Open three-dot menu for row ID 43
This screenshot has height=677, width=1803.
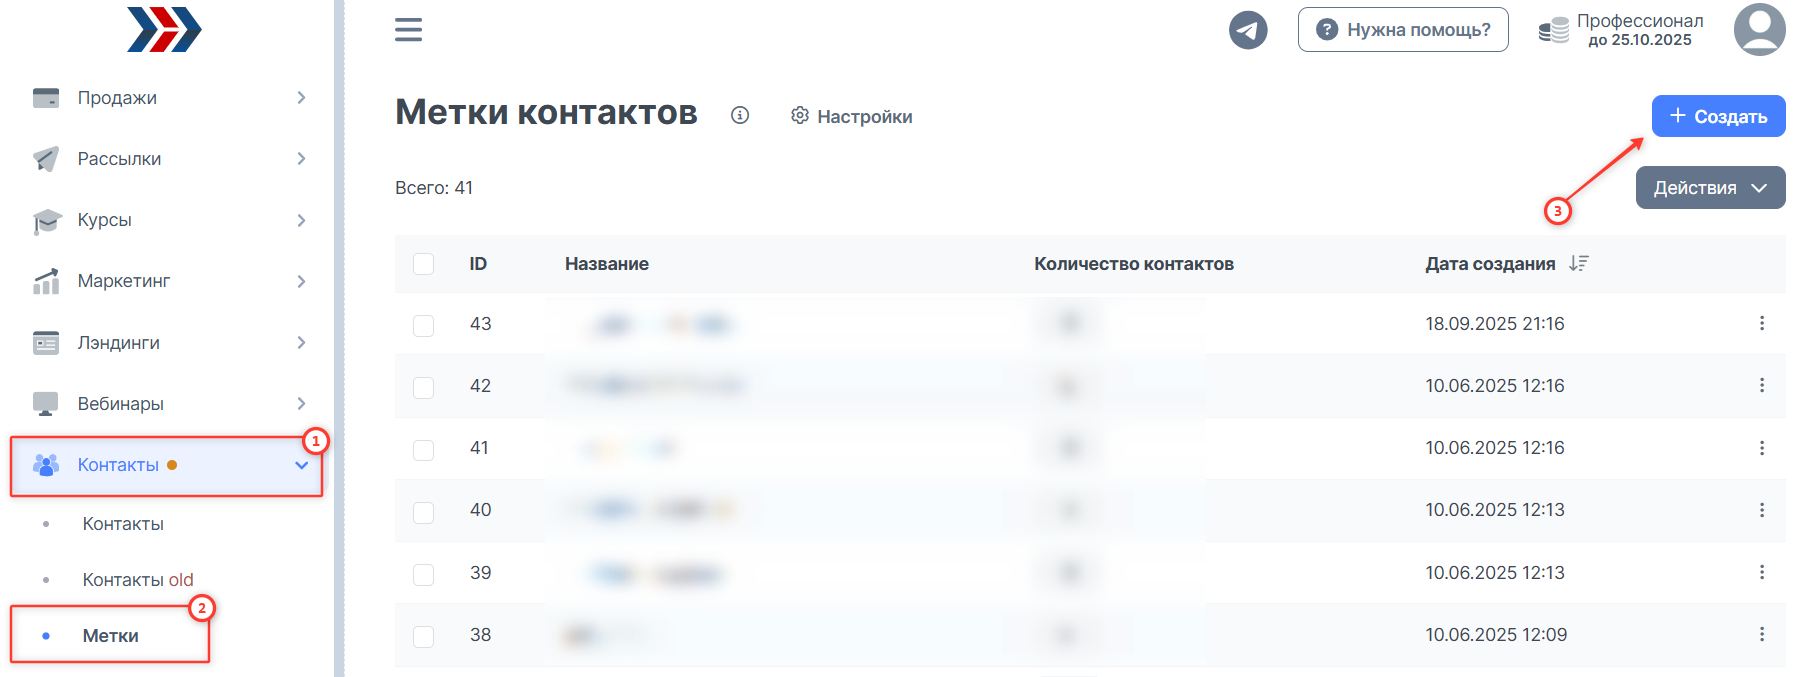coord(1761,323)
